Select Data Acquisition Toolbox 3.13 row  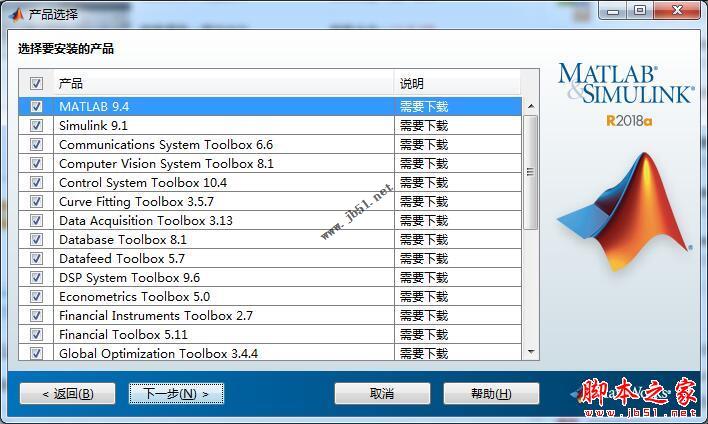(270, 220)
